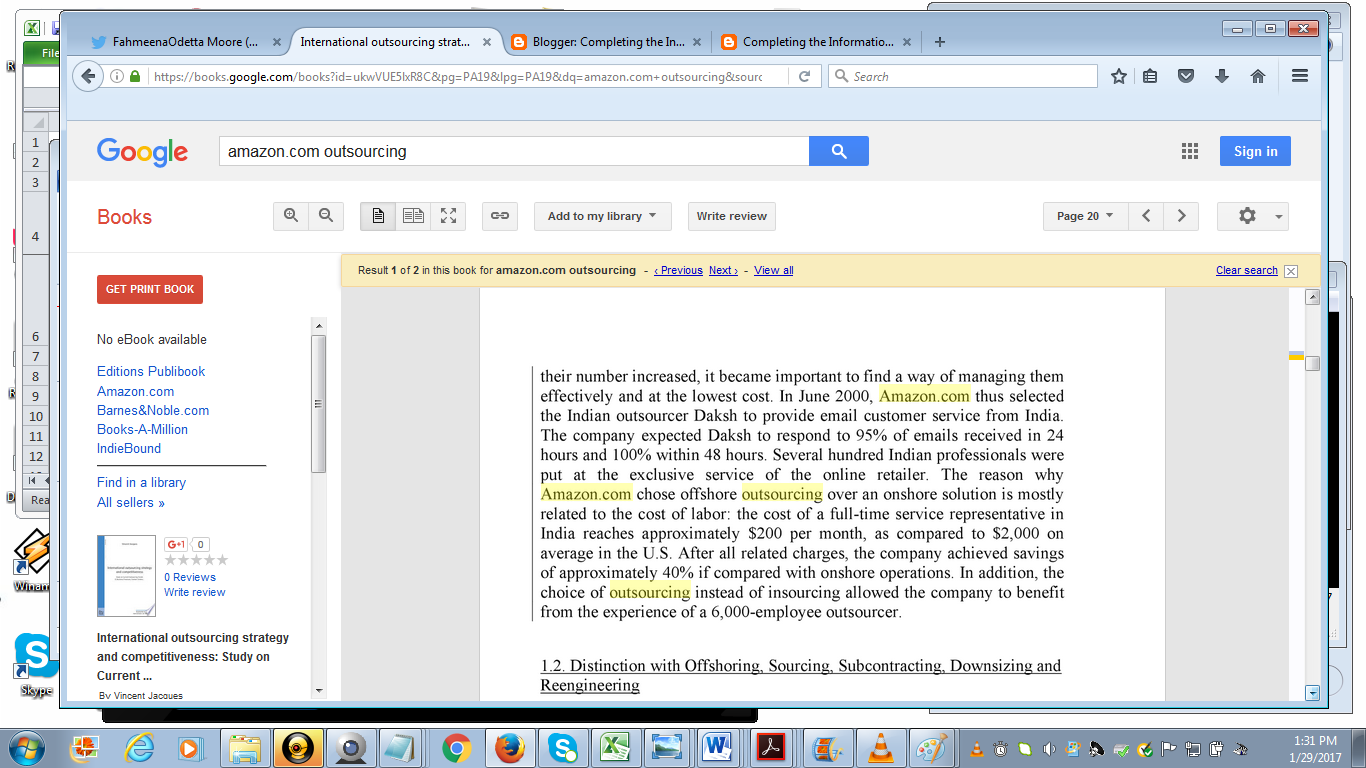Click the Sign in button
1366x768 pixels.
pyautogui.click(x=1255, y=151)
